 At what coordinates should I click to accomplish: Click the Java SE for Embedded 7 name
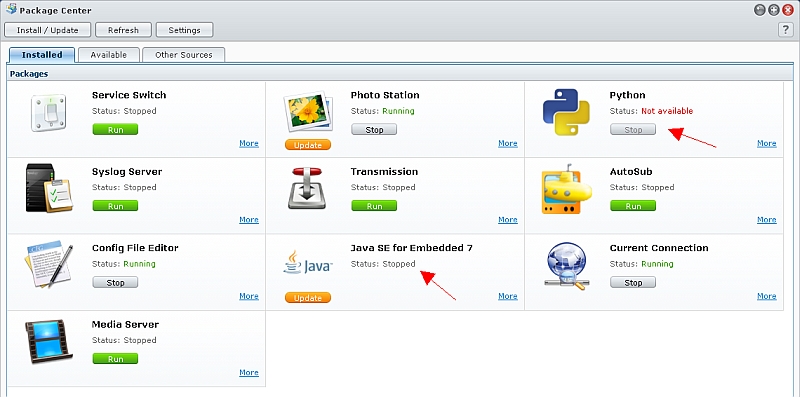tap(412, 248)
